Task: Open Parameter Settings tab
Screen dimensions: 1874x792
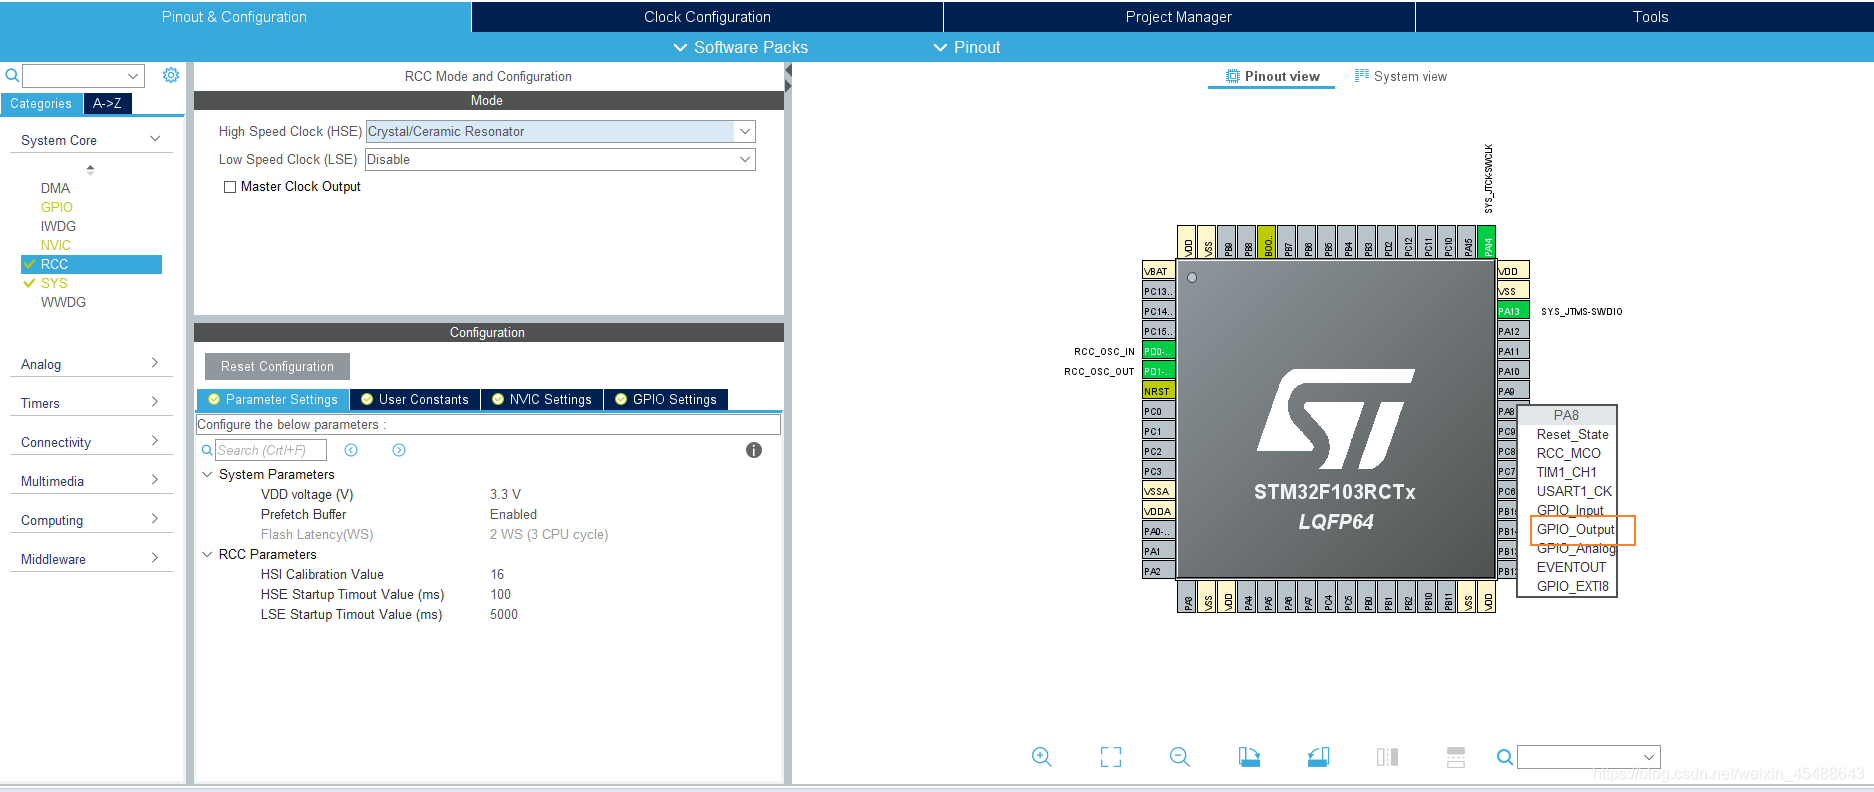Action: tap(273, 400)
